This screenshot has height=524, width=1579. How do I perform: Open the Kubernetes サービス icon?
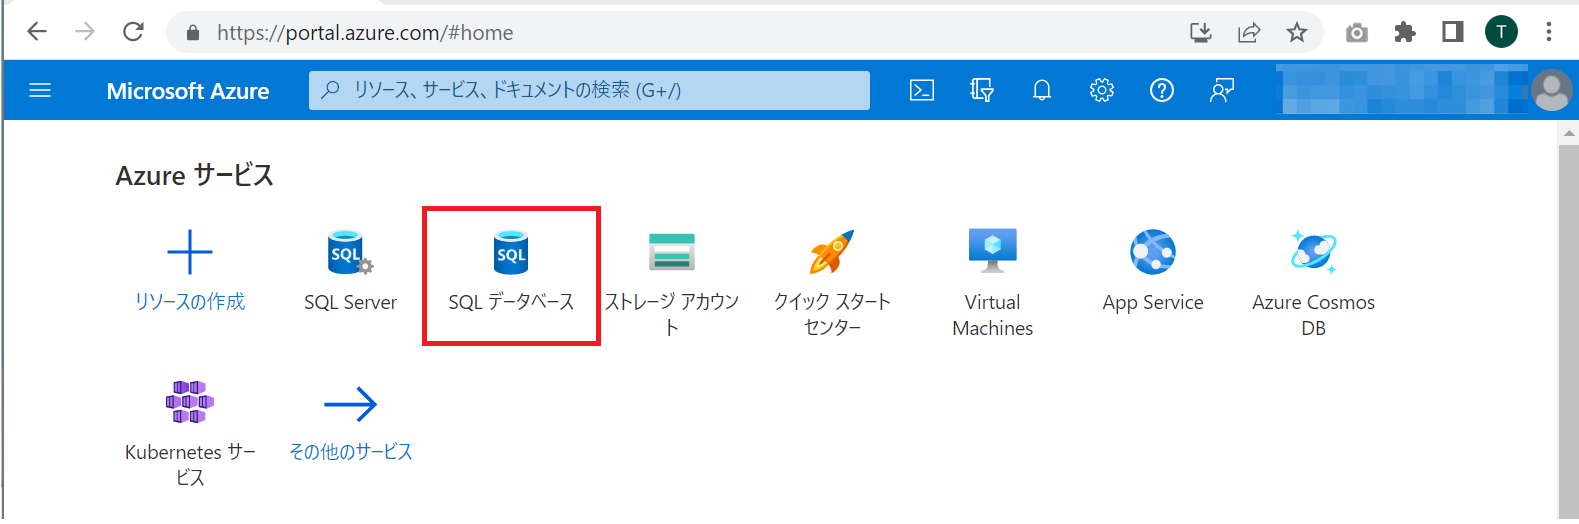pyautogui.click(x=190, y=402)
